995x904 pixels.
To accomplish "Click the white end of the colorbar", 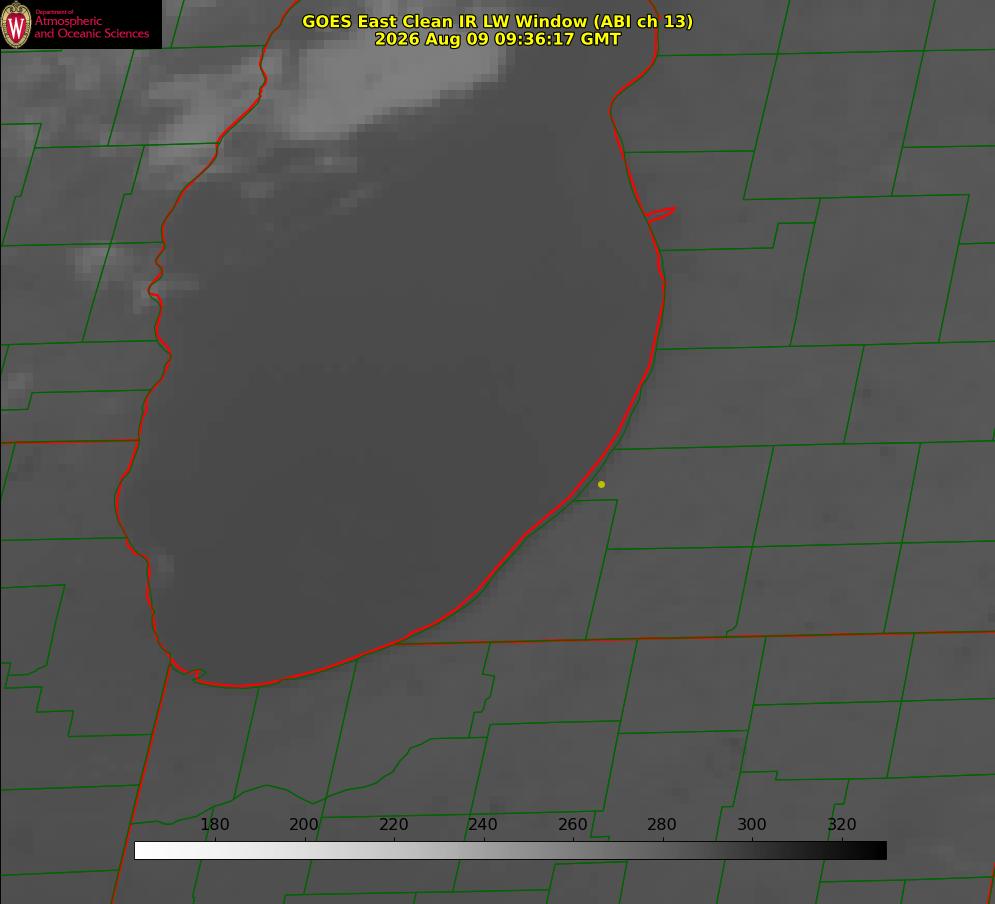I will coord(146,850).
